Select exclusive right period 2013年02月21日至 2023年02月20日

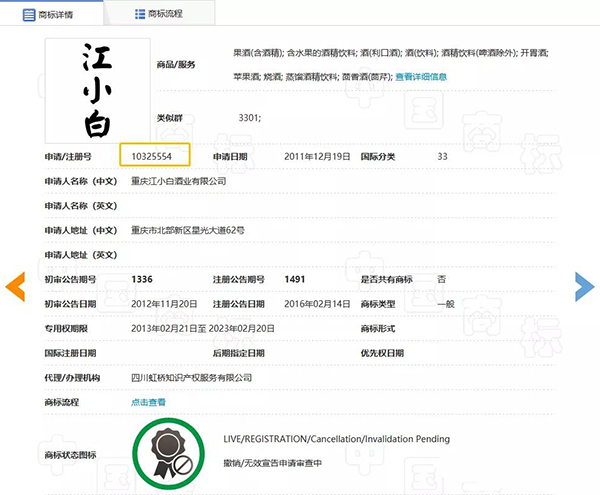click(203, 329)
